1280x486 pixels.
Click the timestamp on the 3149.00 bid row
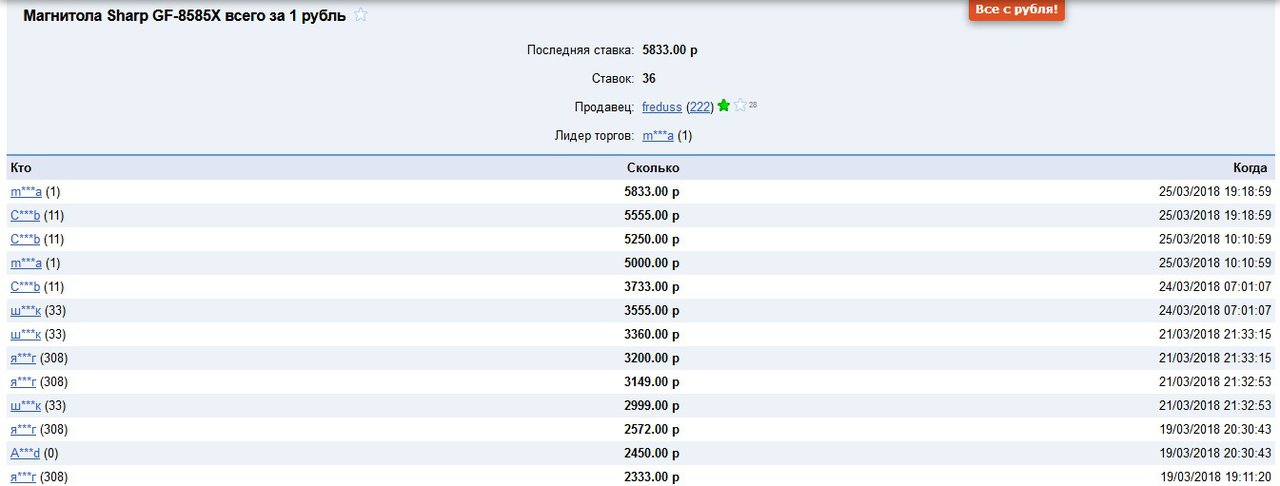[1215, 382]
